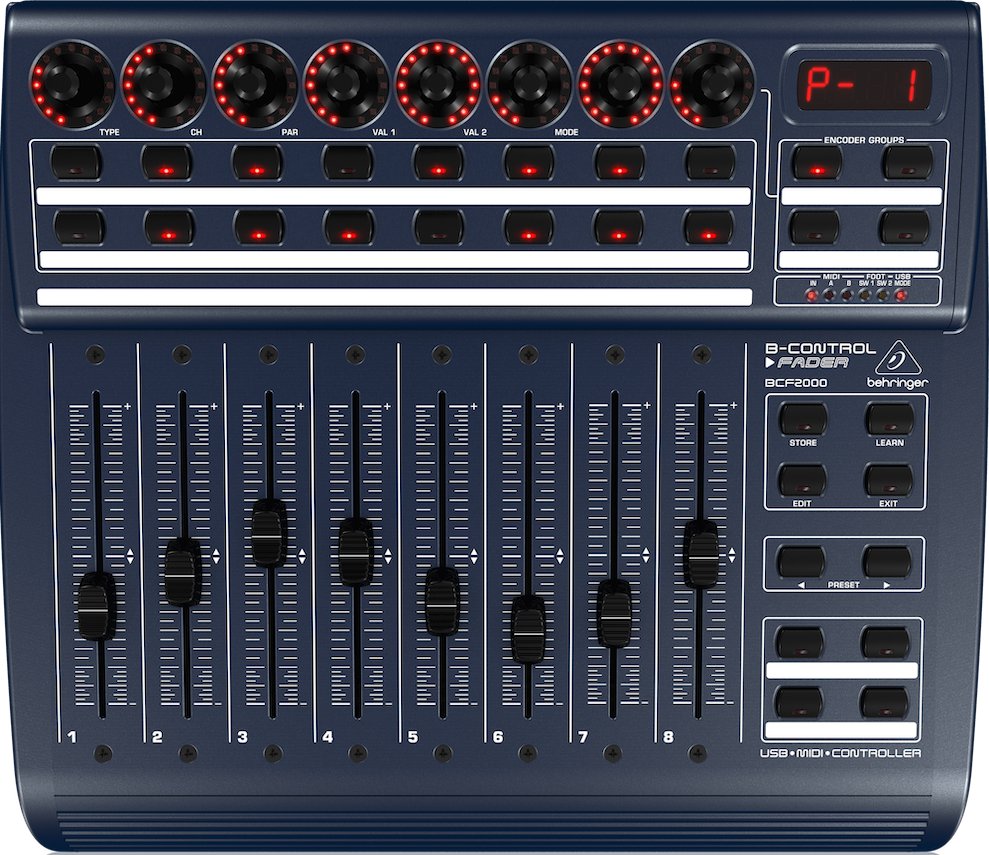
Task: Select the top-left Encoder Groups button
Action: coord(817,162)
